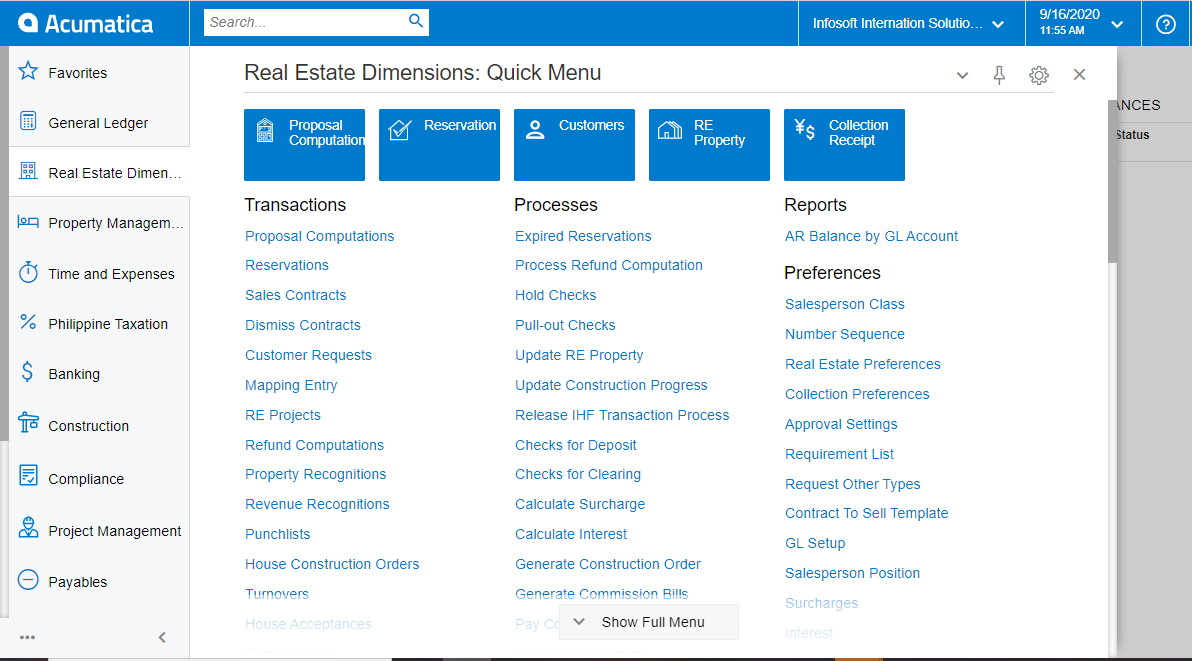1192x661 pixels.
Task: Open Time and Expenses stopwatch icon
Action: [28, 272]
